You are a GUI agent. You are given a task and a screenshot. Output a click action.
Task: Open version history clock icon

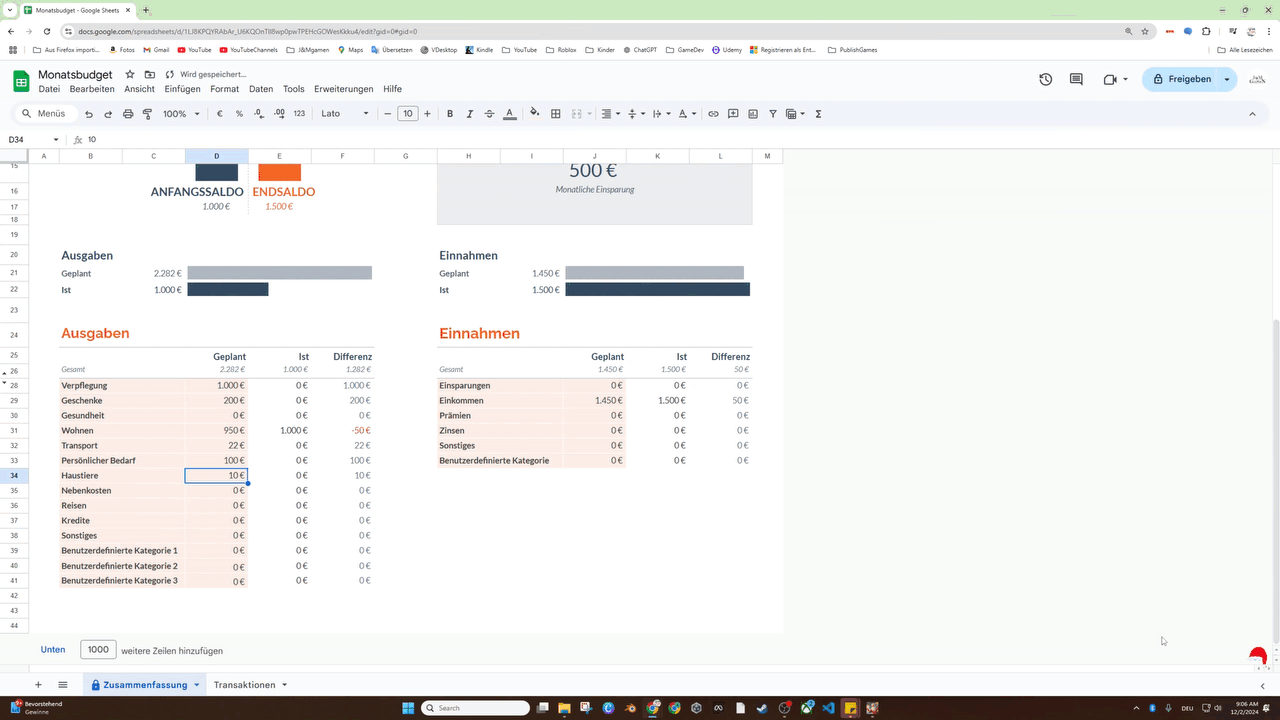point(1045,79)
